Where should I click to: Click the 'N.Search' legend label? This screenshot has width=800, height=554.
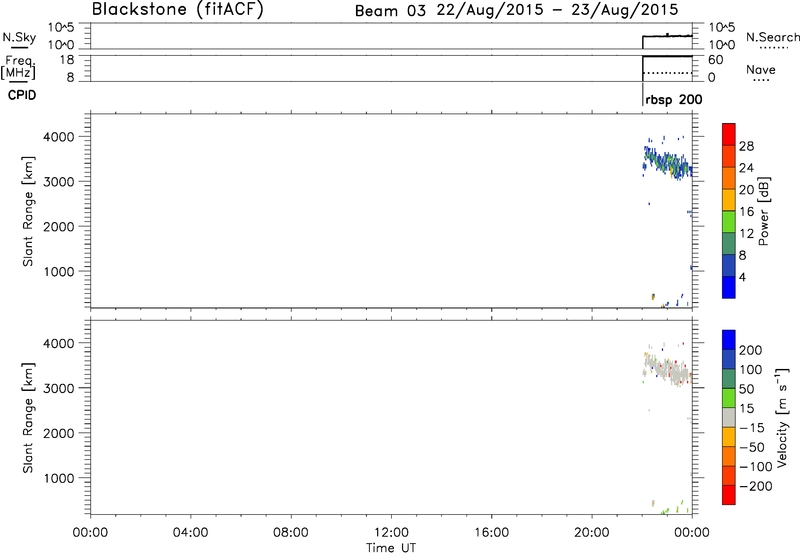click(x=772, y=37)
